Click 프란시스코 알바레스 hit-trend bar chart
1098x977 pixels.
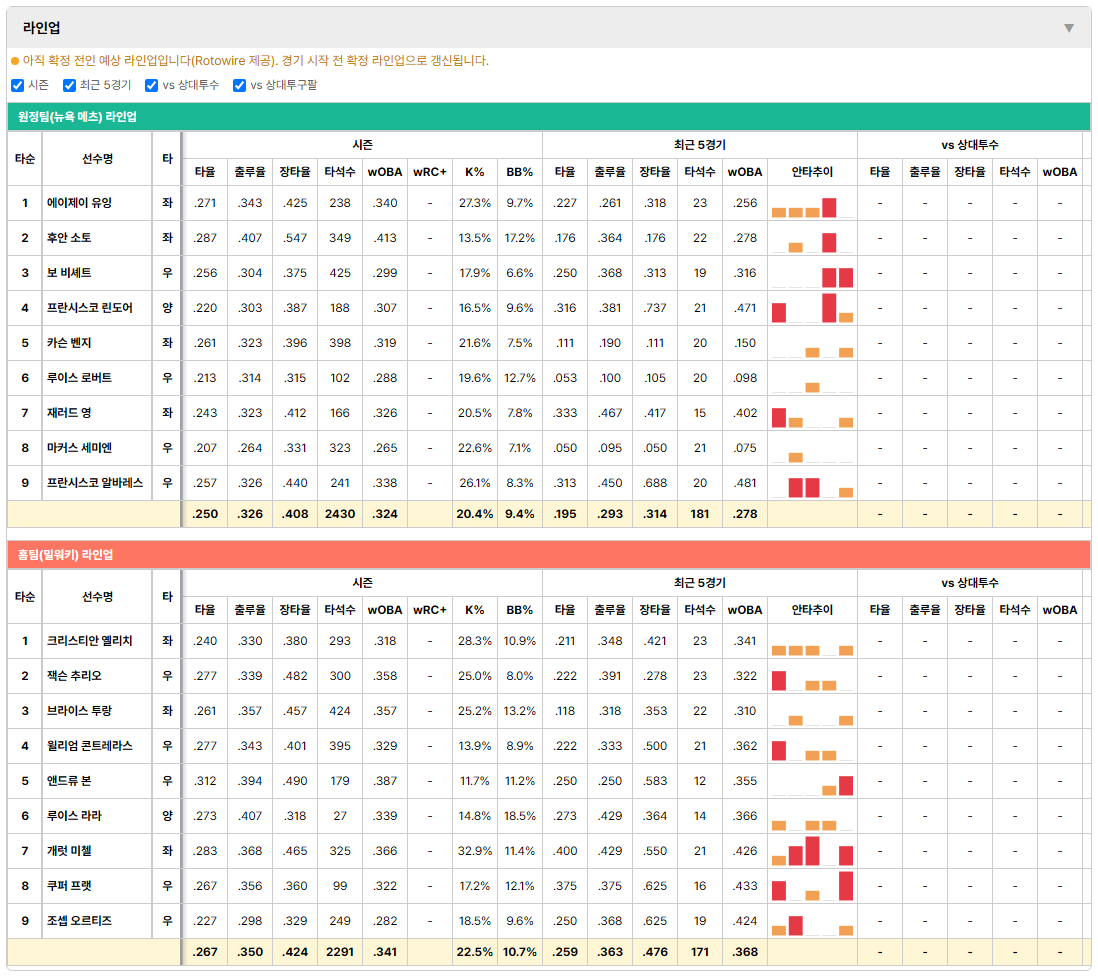[812, 487]
